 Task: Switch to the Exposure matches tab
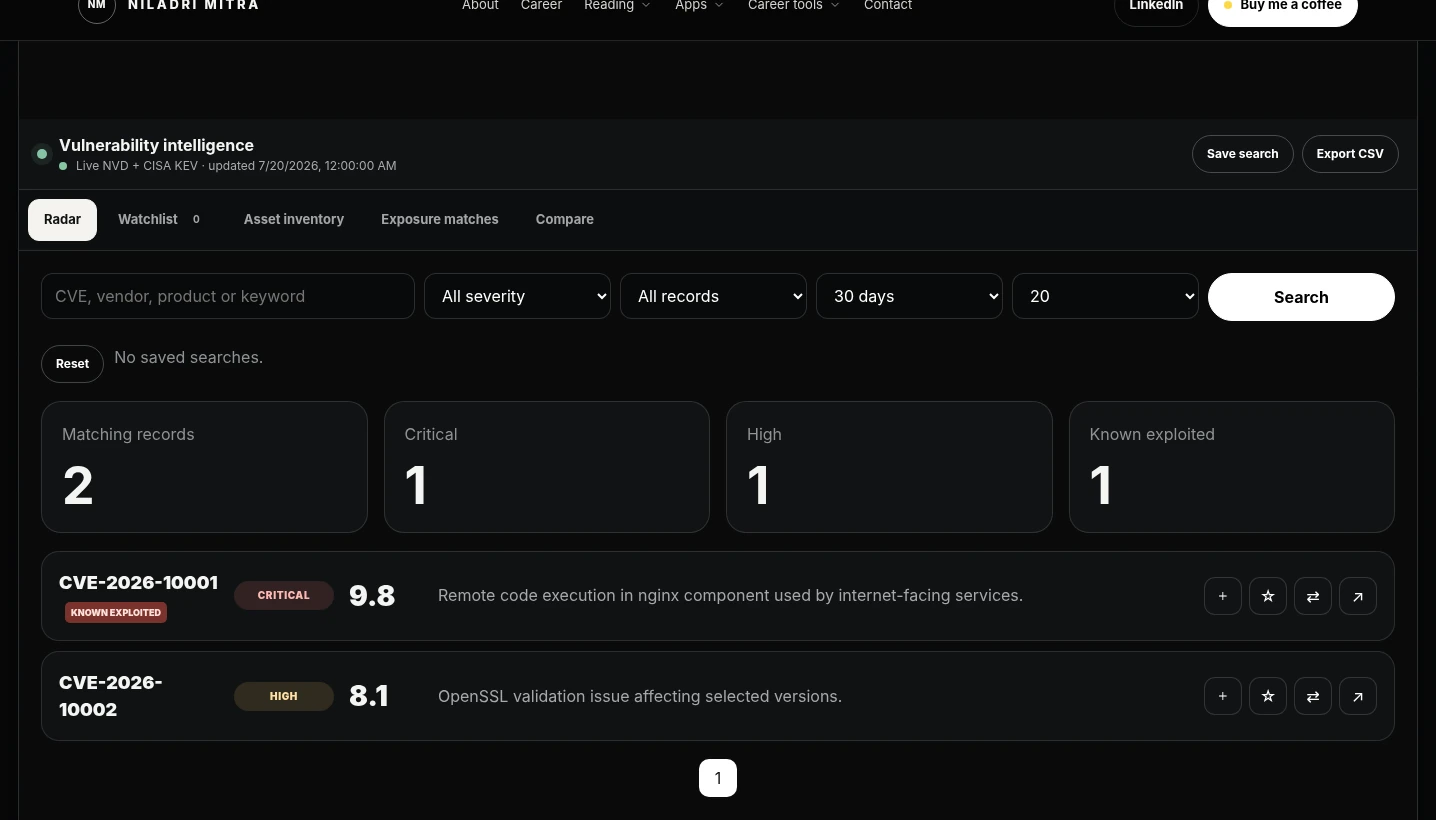click(440, 220)
